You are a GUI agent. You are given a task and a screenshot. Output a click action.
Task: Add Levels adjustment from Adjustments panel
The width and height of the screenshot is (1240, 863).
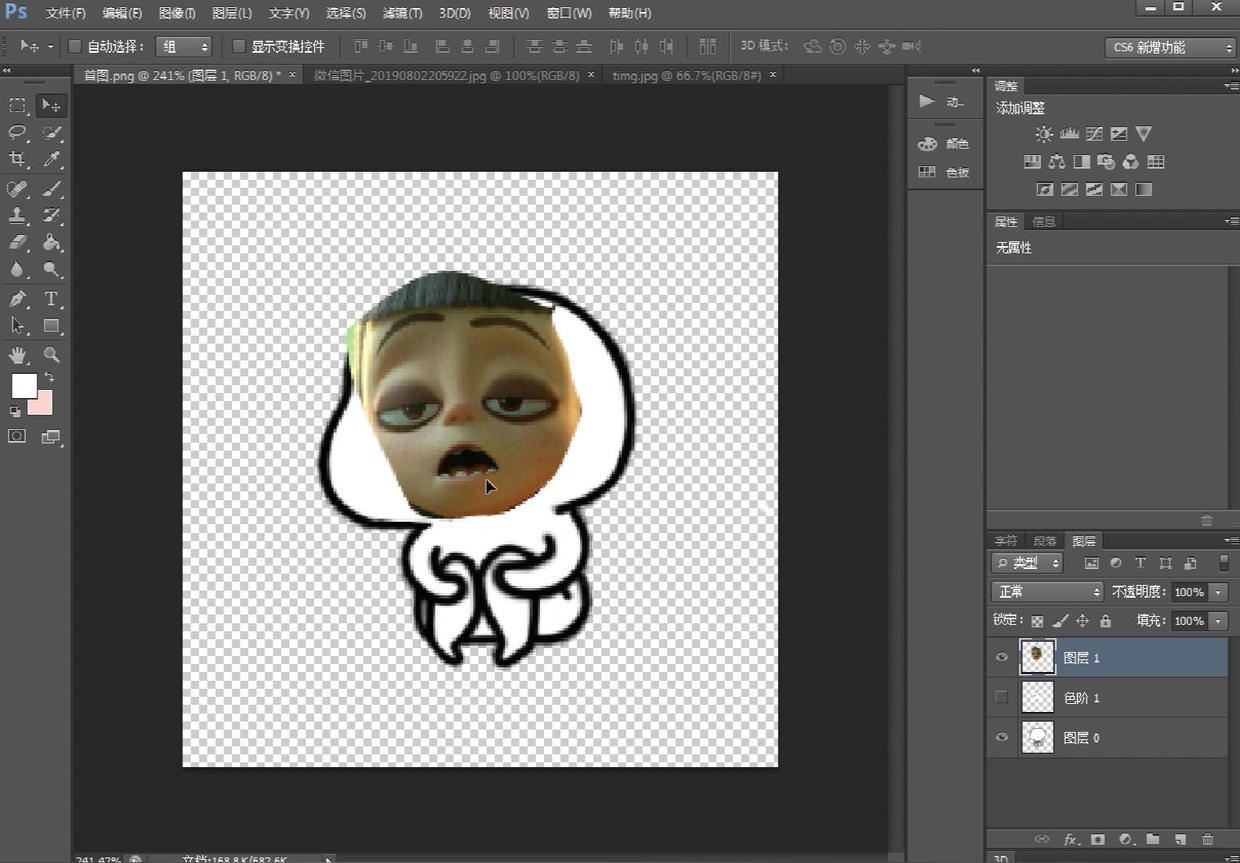(1069, 134)
